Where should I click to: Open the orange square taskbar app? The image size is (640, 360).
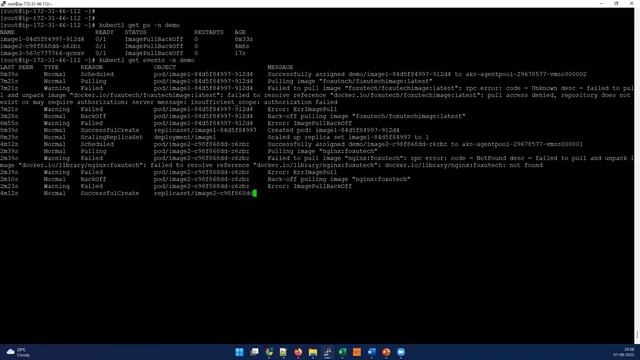(x=357, y=352)
